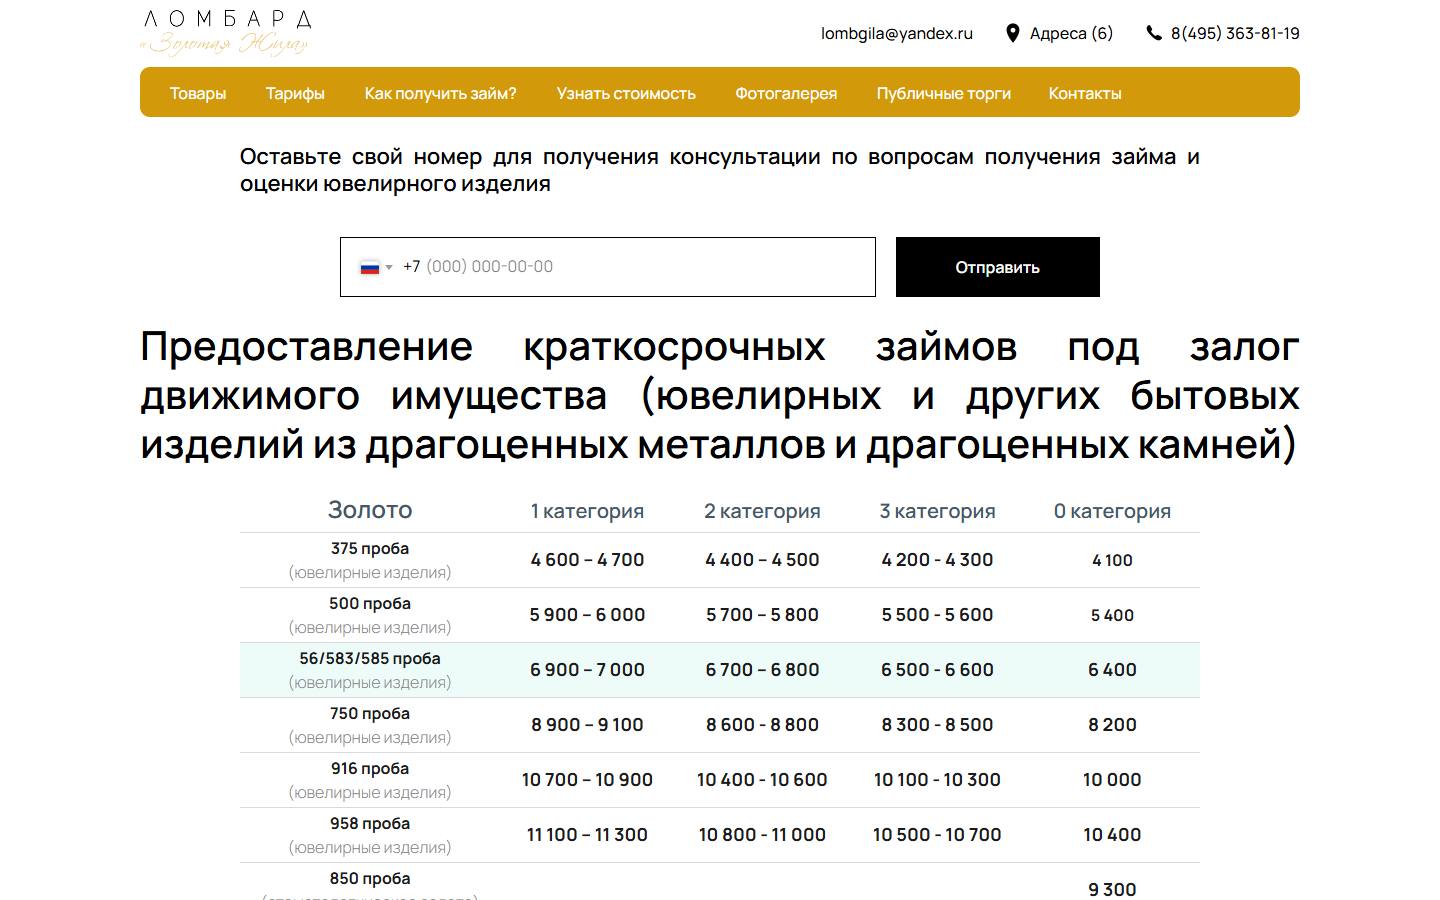
Task: Select Узнать стоимость in navigation
Action: coord(626,93)
